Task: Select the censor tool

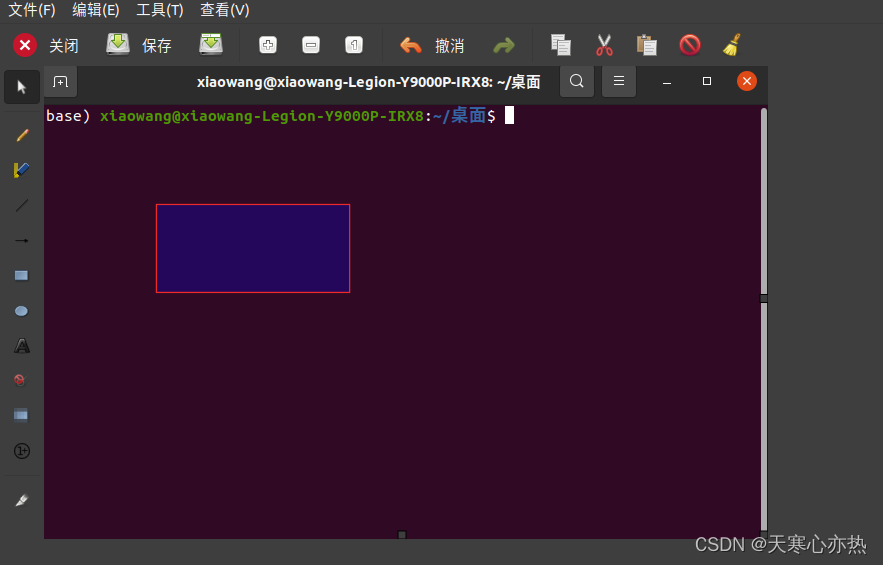Action: pyautogui.click(x=20, y=380)
